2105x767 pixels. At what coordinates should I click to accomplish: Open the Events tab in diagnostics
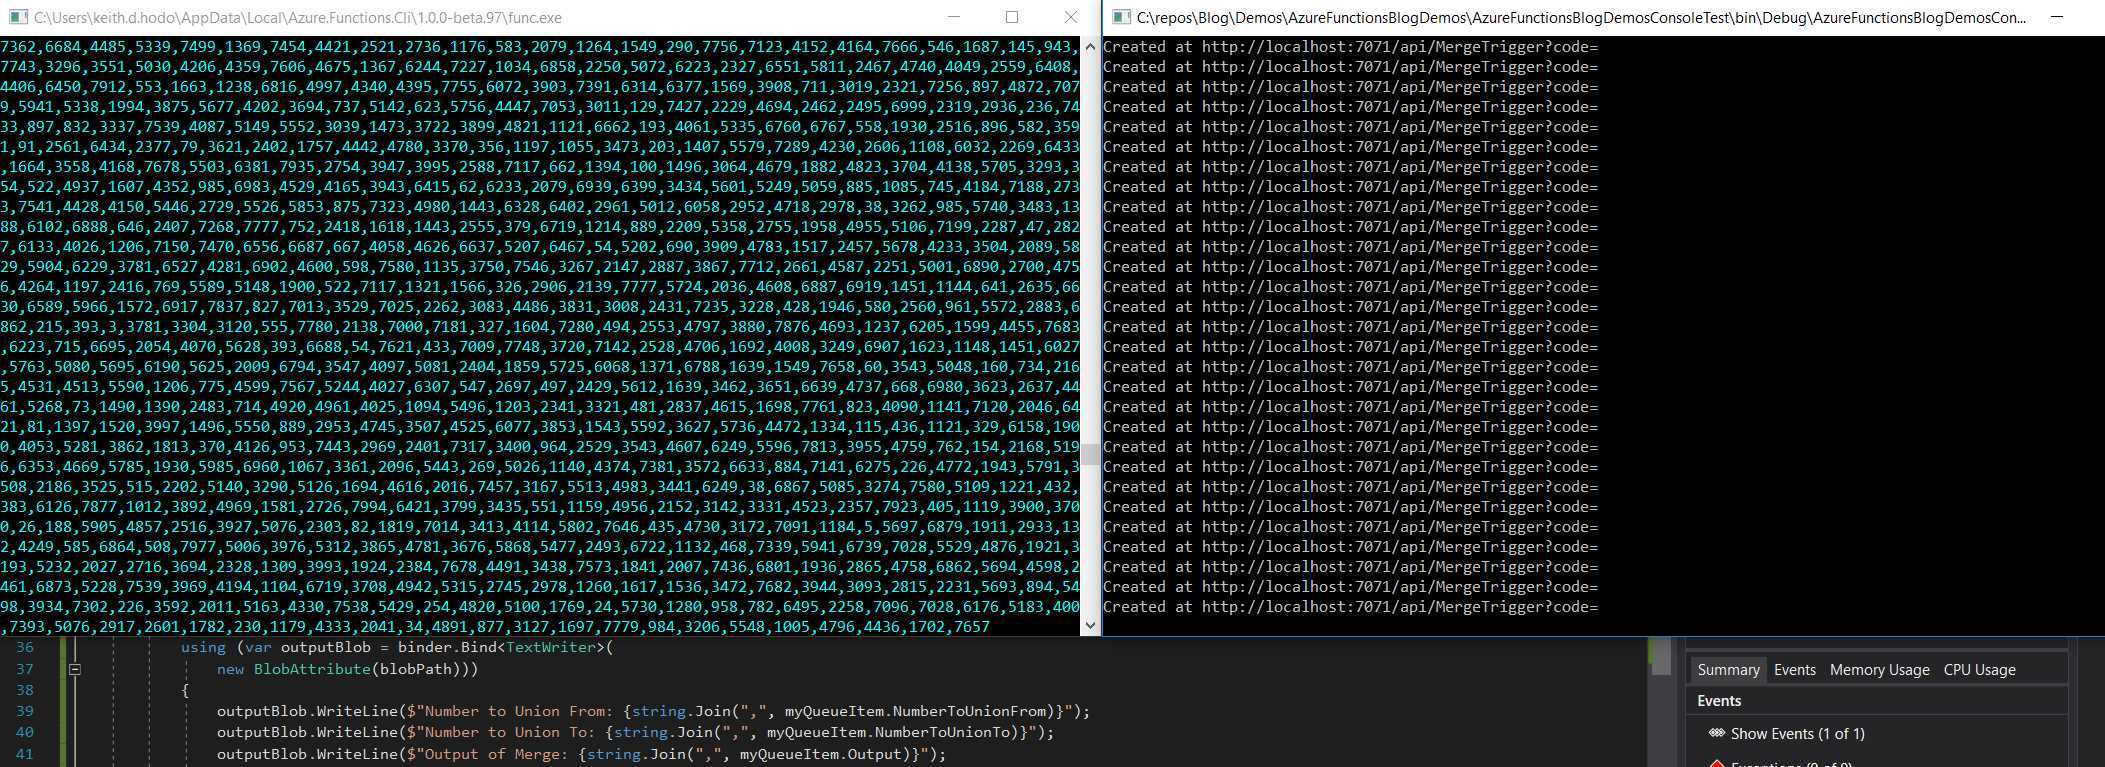[x=1794, y=670]
